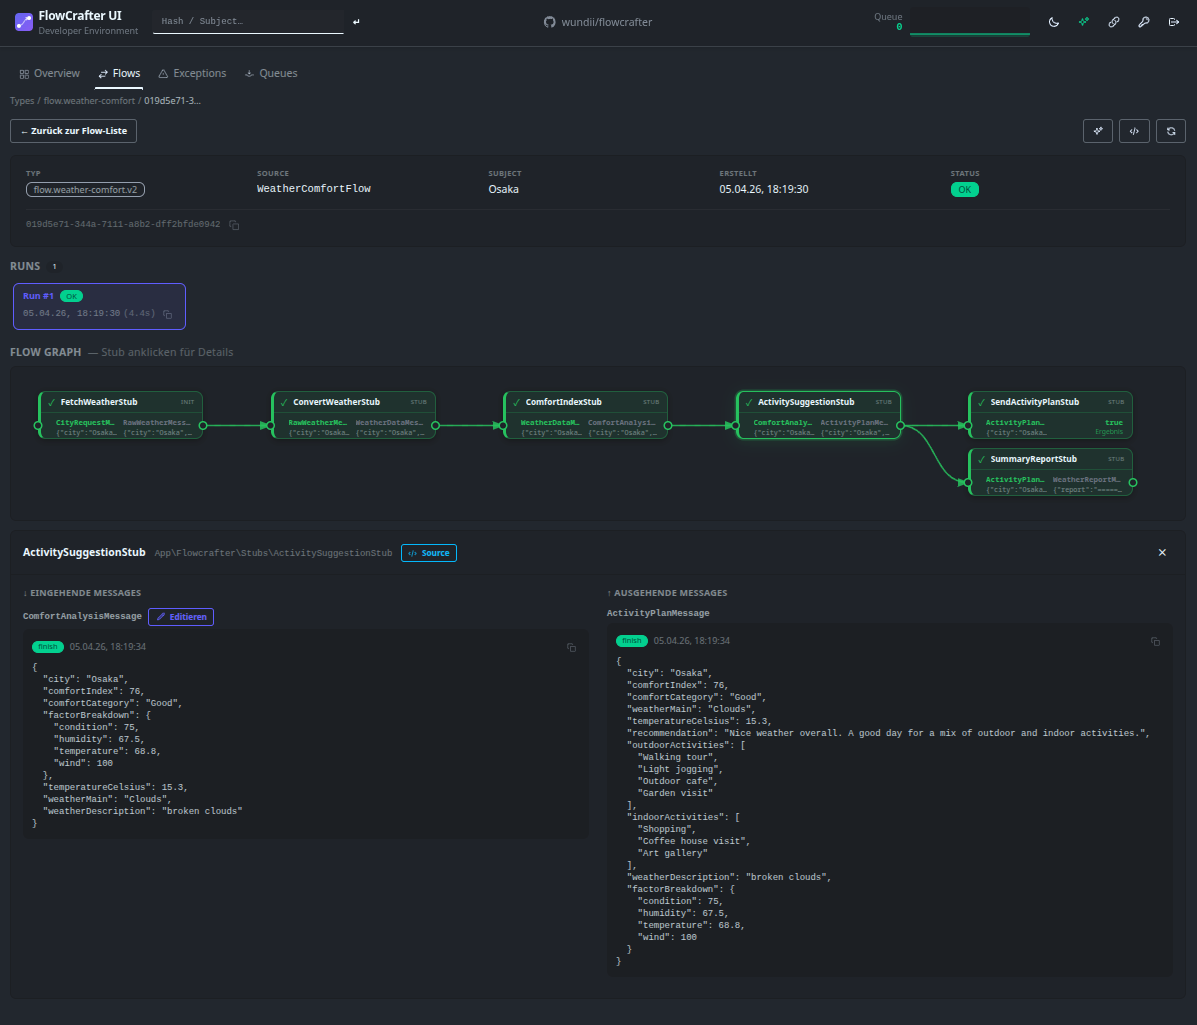Image resolution: width=1197 pixels, height=1025 pixels.
Task: Click the logout icon in the header
Action: point(1173,22)
